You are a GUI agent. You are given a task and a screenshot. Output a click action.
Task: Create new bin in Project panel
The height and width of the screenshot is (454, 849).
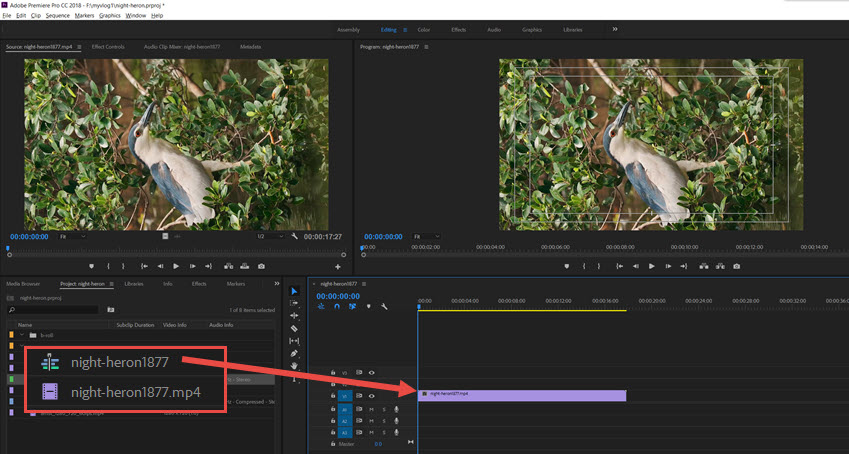(x=110, y=310)
